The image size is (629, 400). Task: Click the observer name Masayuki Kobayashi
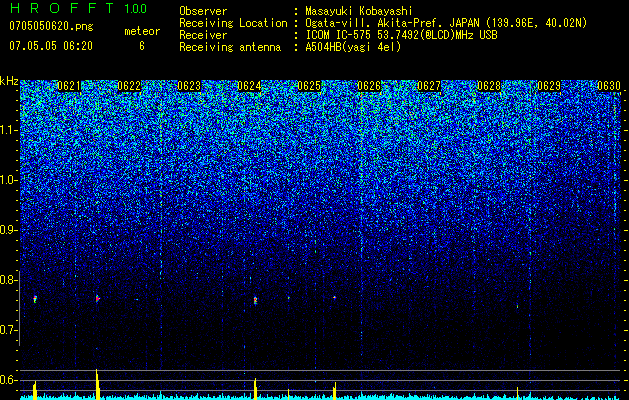(359, 11)
